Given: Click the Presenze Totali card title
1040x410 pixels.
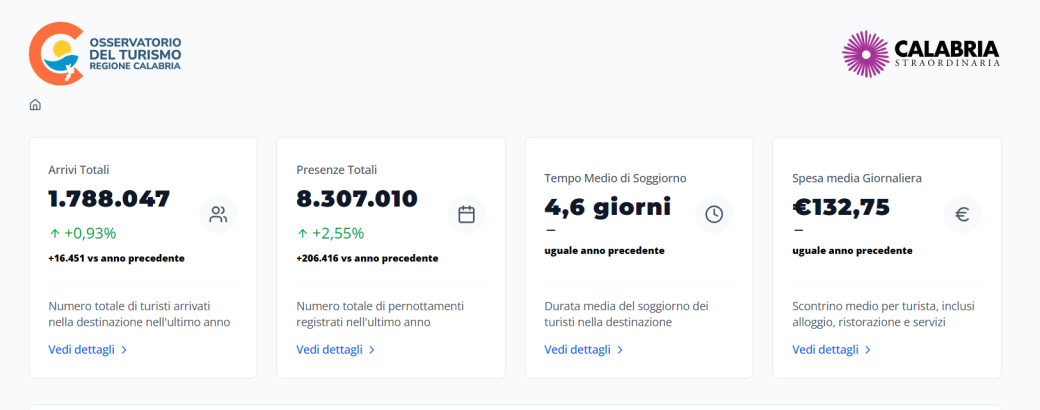Looking at the screenshot, I should pyautogui.click(x=337, y=170).
